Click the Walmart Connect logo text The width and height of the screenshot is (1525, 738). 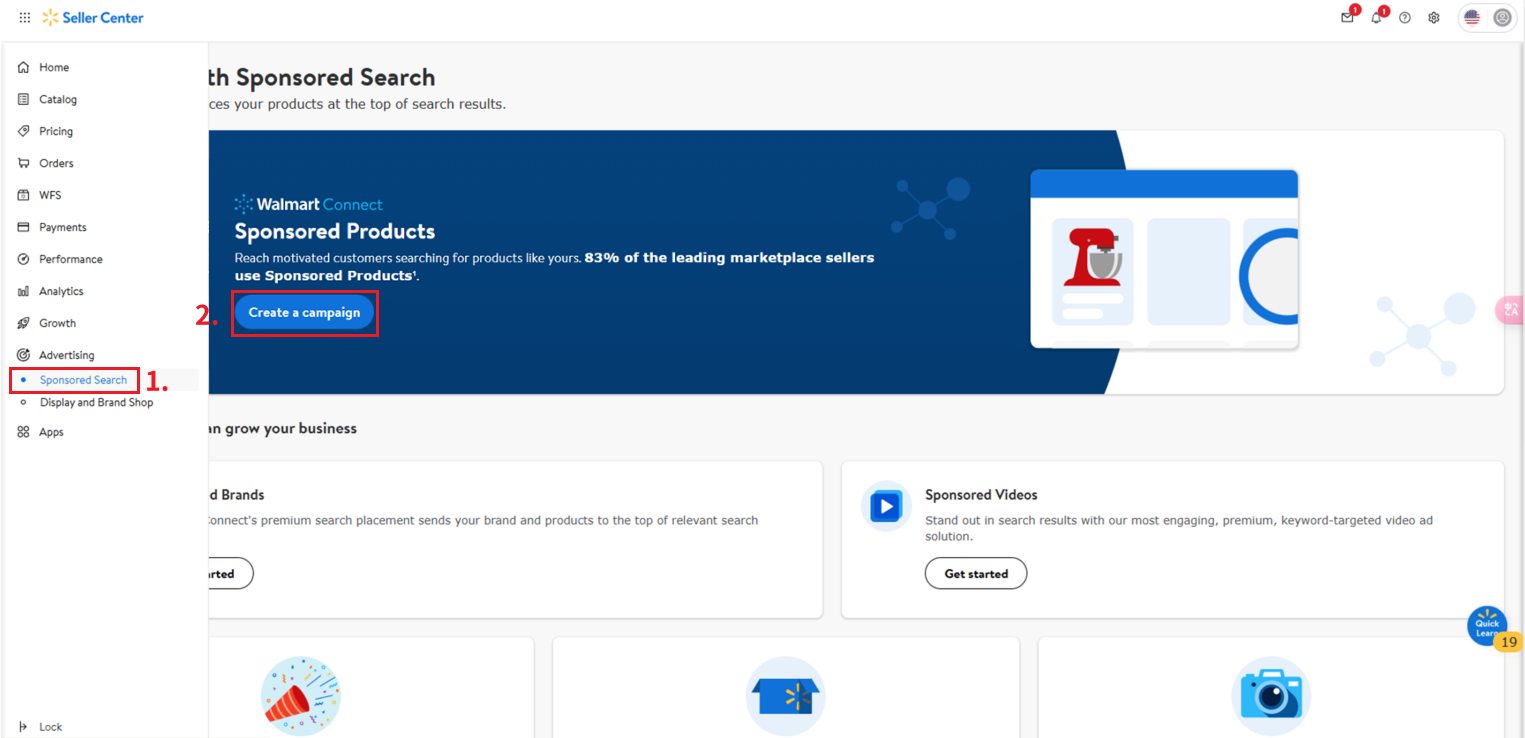309,204
